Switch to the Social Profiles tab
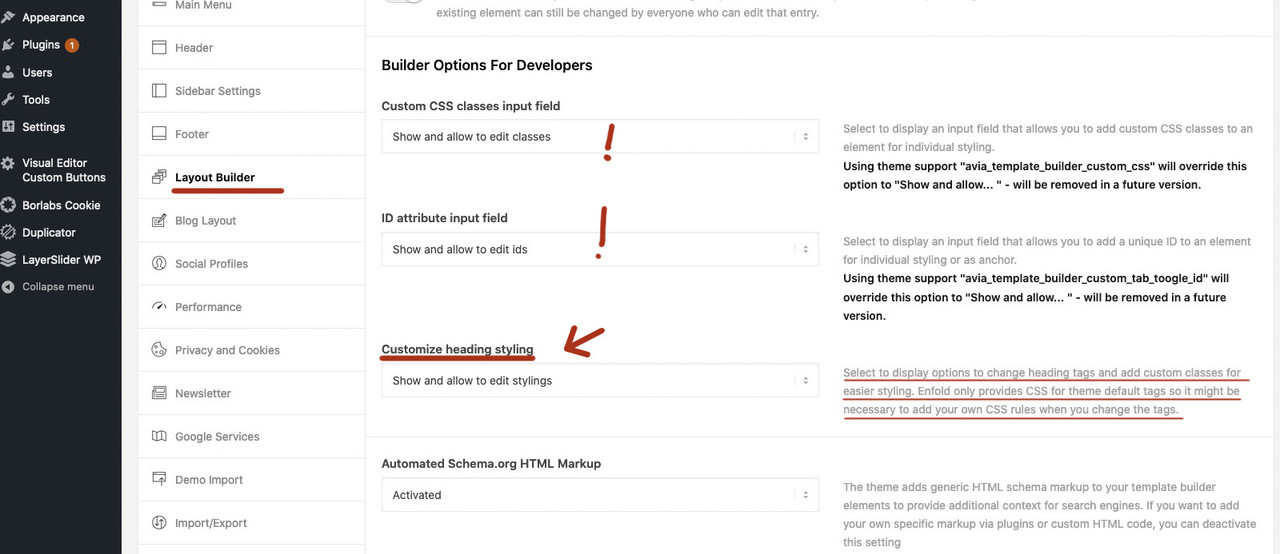The image size is (1280, 554). [251, 263]
